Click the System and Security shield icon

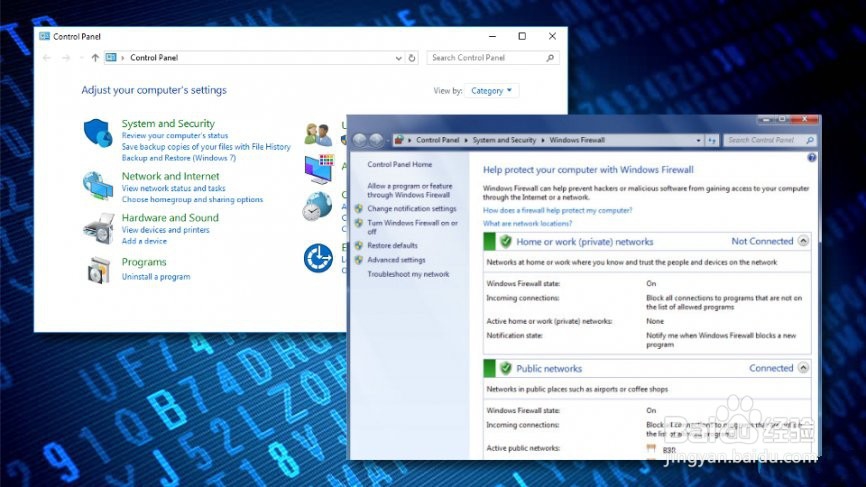pos(98,133)
